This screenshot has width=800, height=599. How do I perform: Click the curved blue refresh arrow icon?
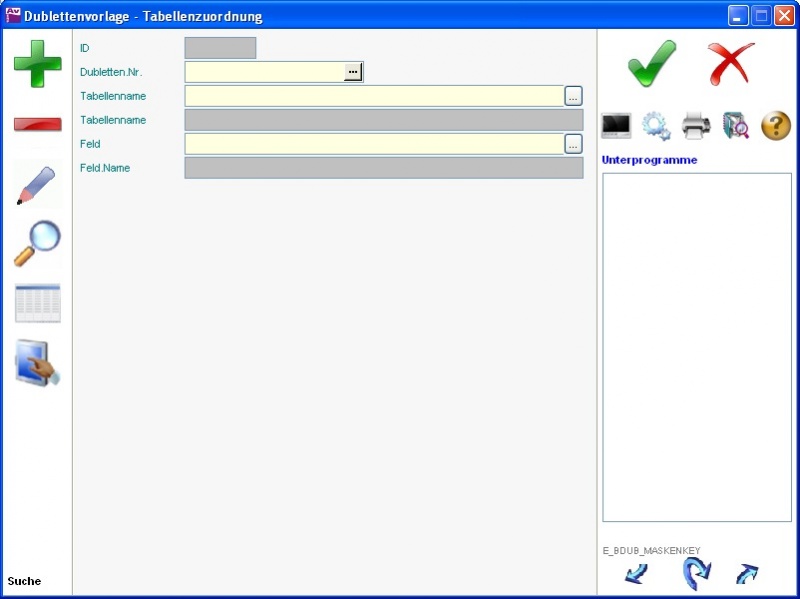point(696,574)
